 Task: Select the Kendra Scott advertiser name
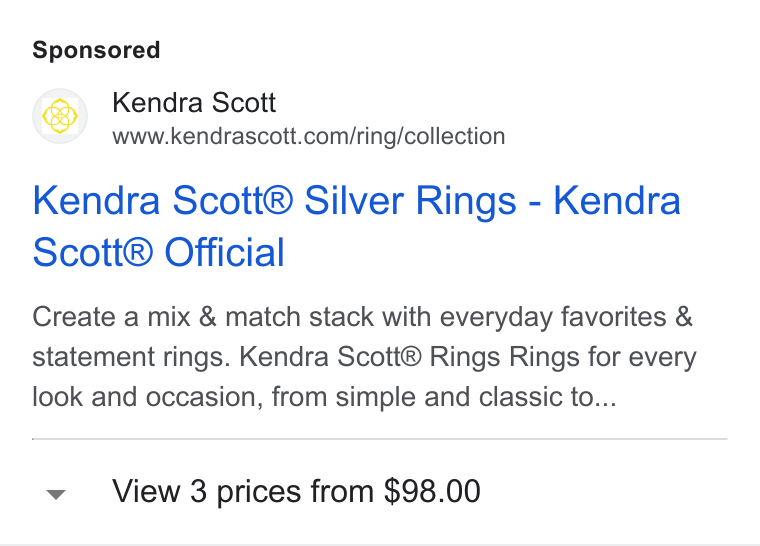pos(194,102)
